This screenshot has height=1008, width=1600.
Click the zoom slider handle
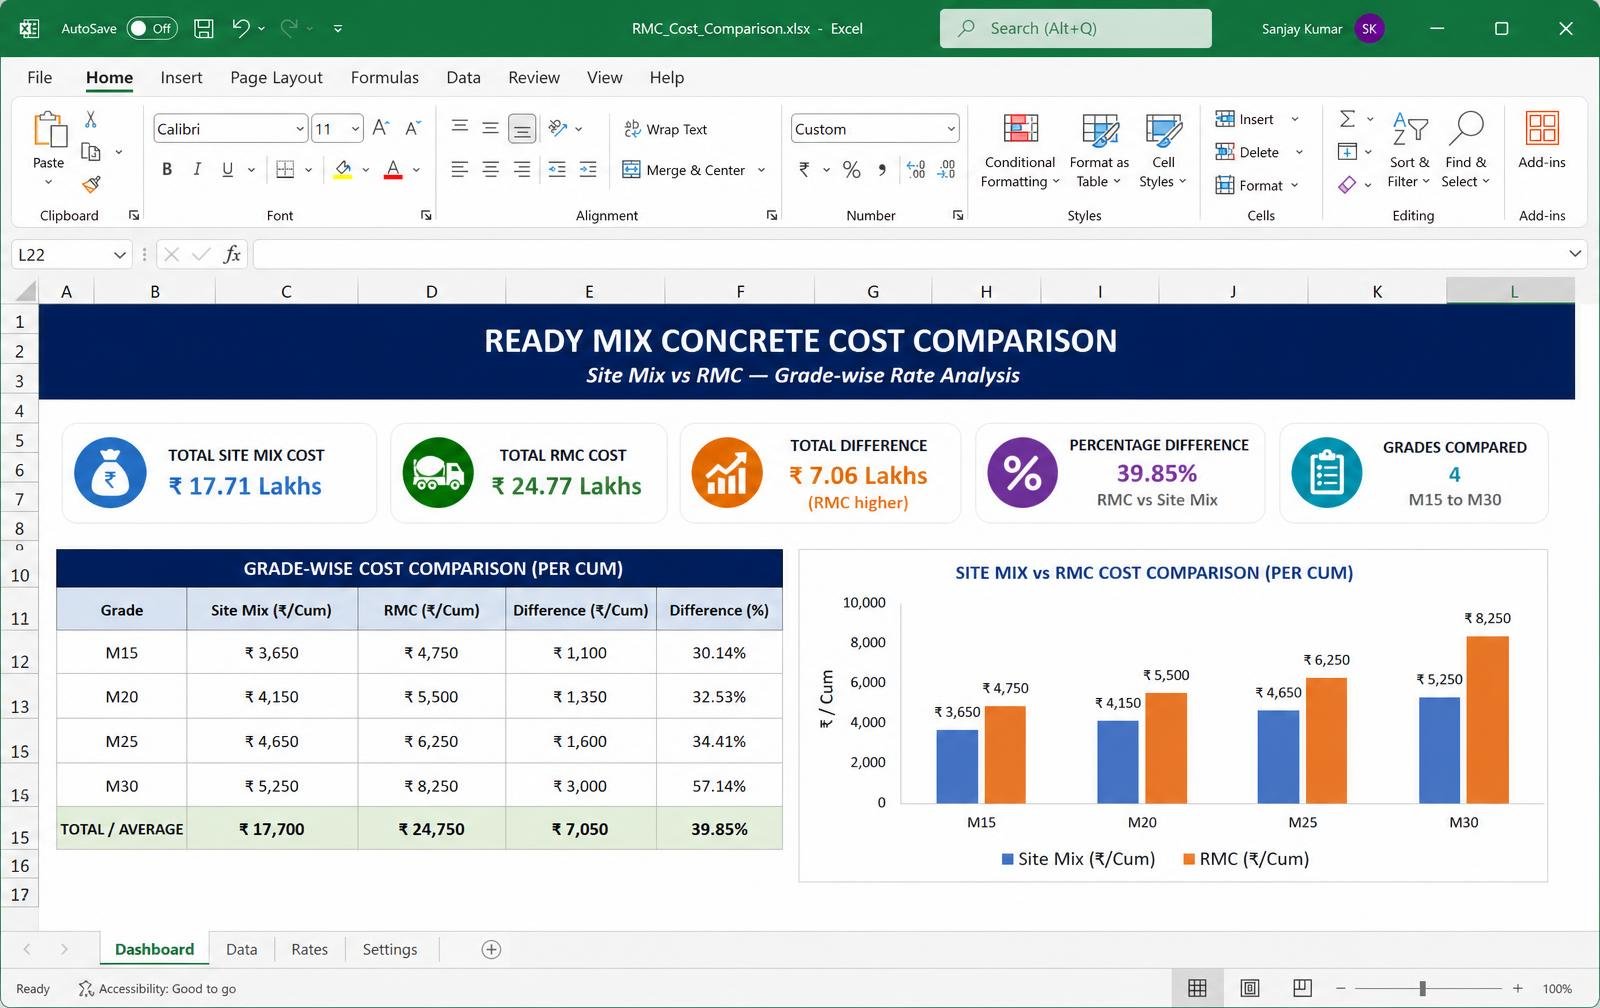coord(1422,988)
